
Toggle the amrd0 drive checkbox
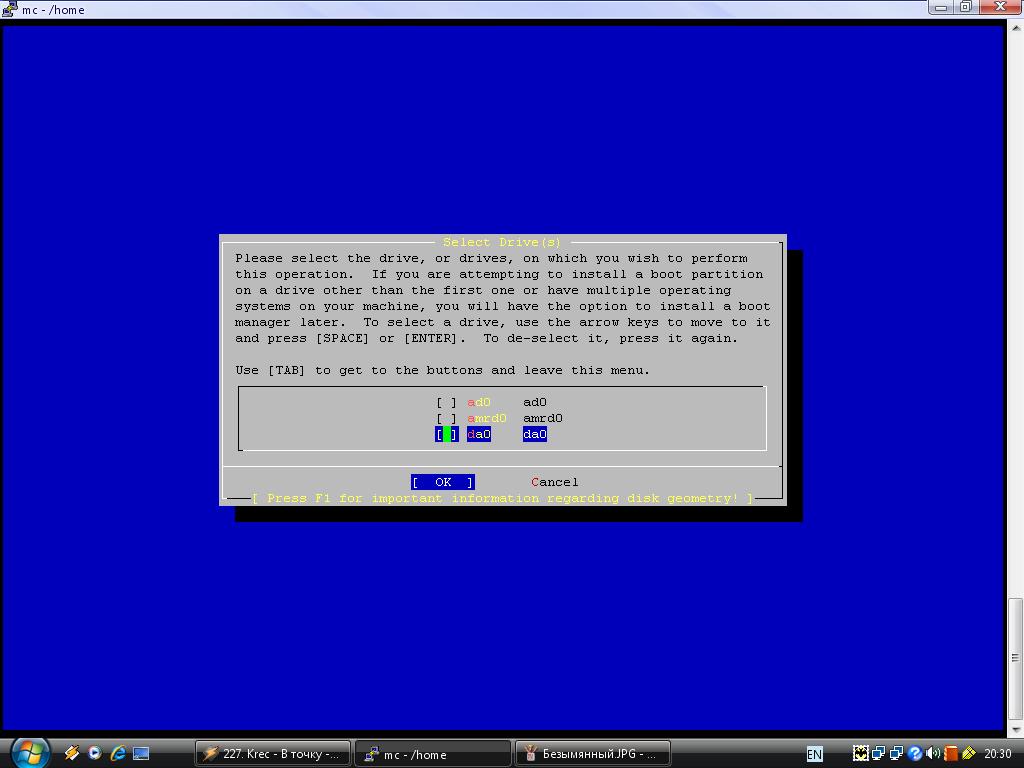(x=446, y=419)
